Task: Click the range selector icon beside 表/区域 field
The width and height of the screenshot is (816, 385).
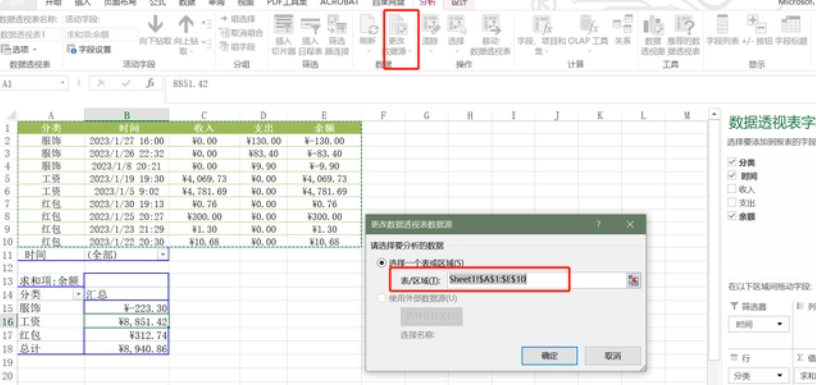Action: [x=633, y=280]
